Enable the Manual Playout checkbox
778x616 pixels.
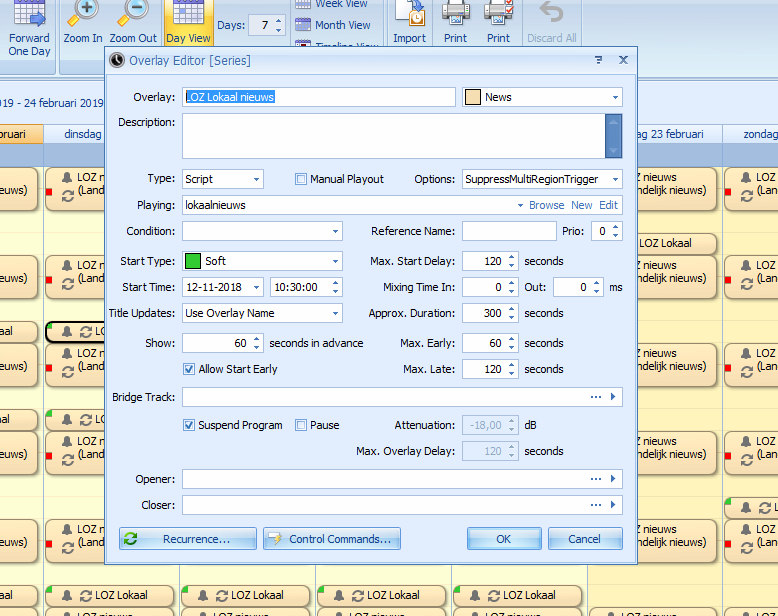tap(301, 179)
